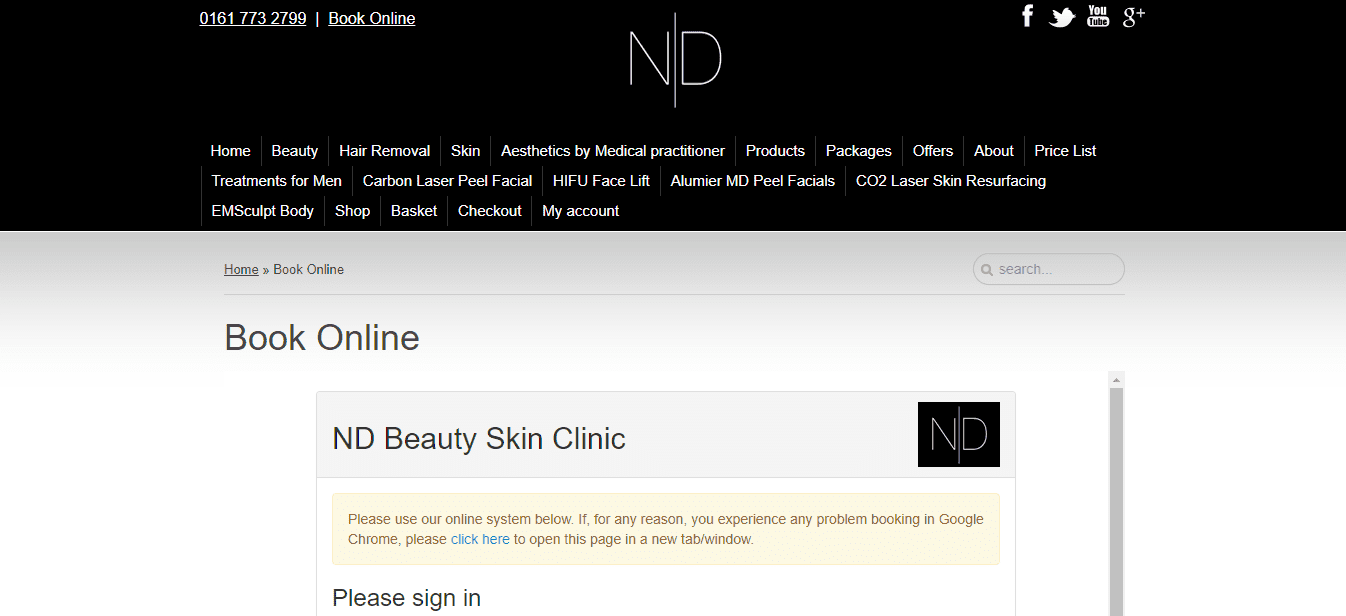Image resolution: width=1346 pixels, height=616 pixels.
Task: Open CO2 Laser Skin Resurfacing page
Action: (950, 181)
